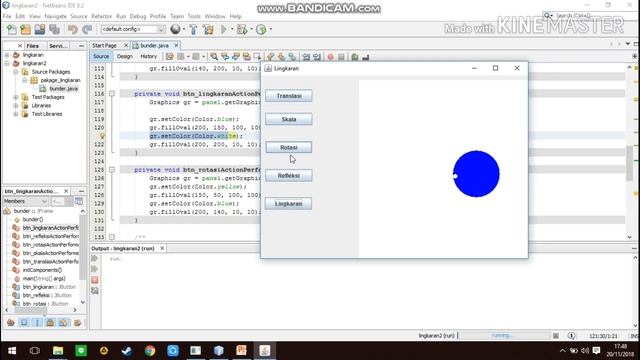Open the Refactor menu

[102, 16]
